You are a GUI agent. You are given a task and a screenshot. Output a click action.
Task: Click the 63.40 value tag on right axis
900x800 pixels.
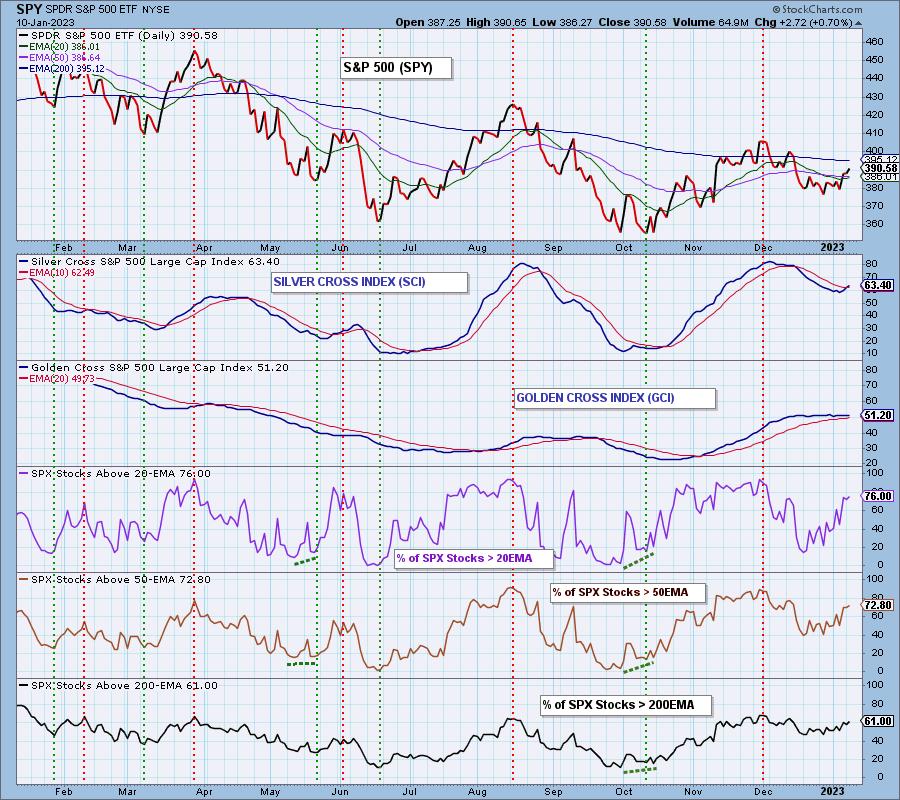pos(877,285)
